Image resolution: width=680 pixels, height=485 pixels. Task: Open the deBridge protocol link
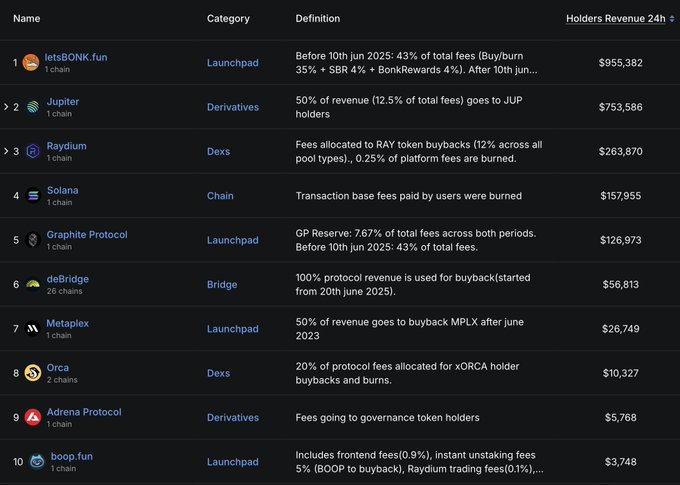coord(68,279)
